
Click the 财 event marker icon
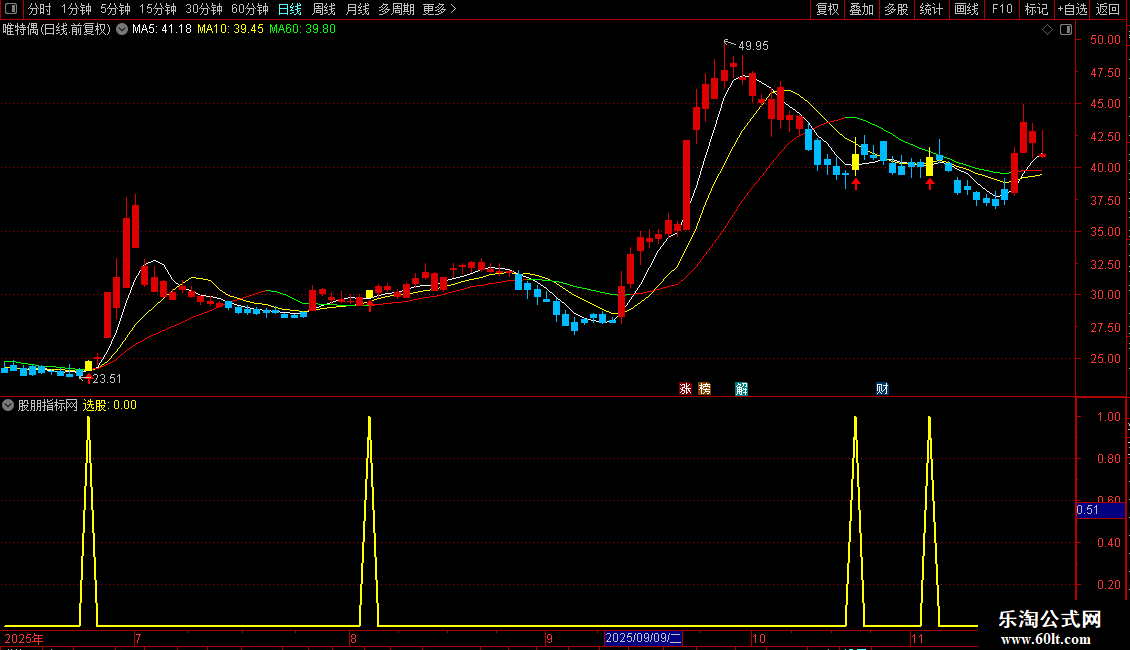coord(882,388)
